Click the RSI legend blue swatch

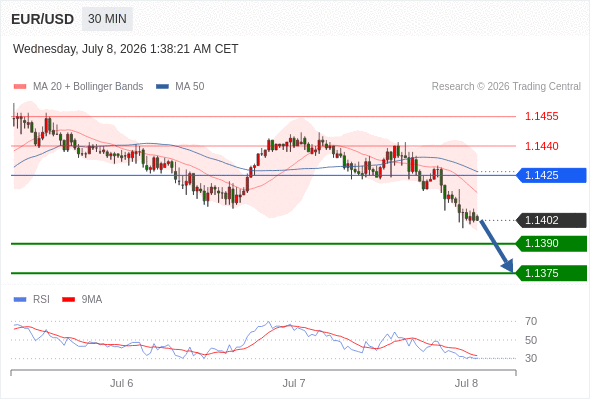[x=20, y=300]
